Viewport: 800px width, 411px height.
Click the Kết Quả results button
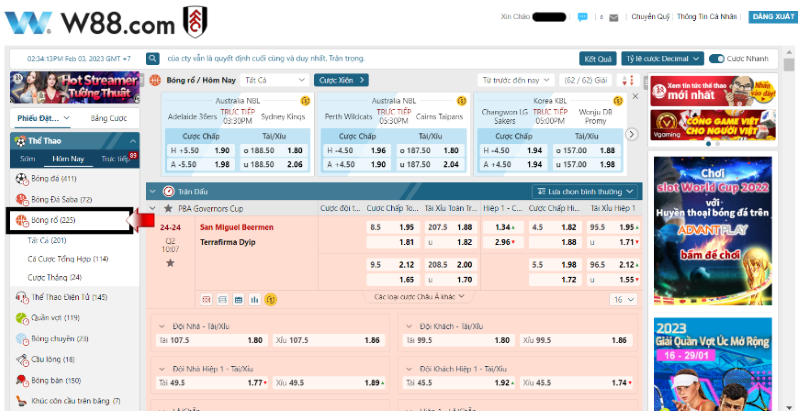(598, 59)
